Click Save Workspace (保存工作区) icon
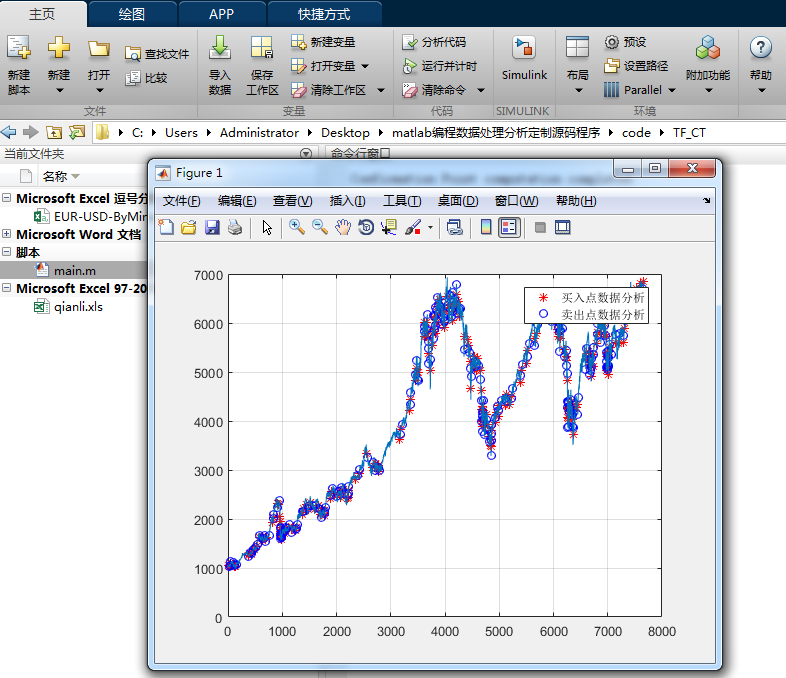 (262, 48)
